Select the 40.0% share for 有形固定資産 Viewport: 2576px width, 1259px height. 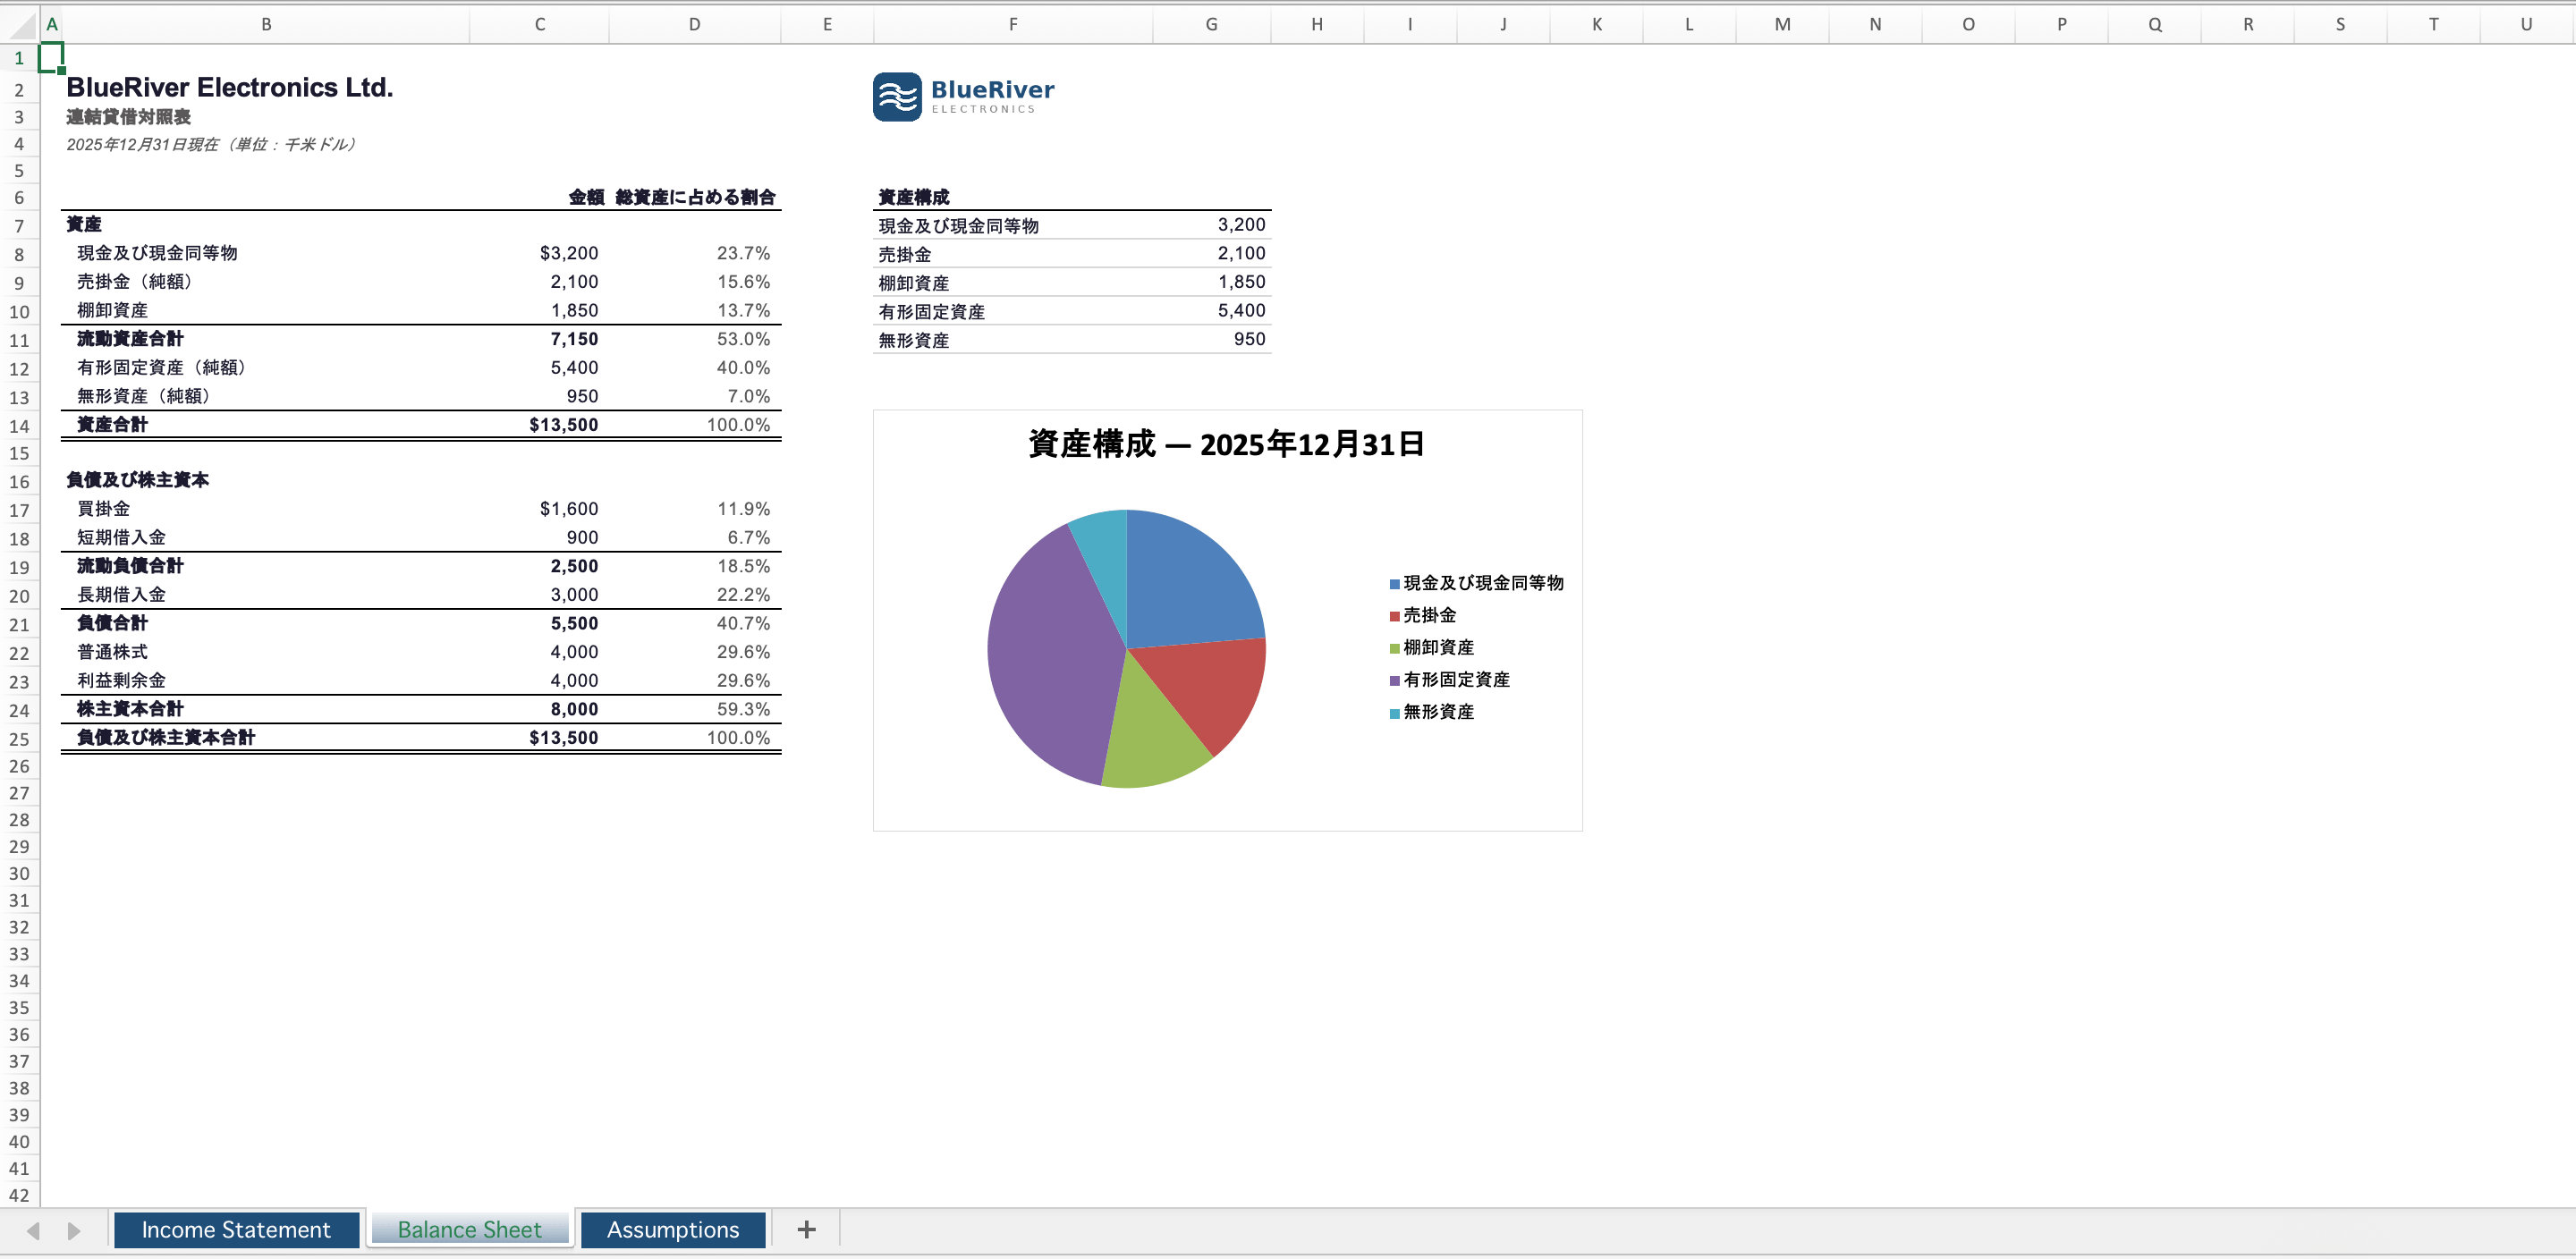click(743, 367)
